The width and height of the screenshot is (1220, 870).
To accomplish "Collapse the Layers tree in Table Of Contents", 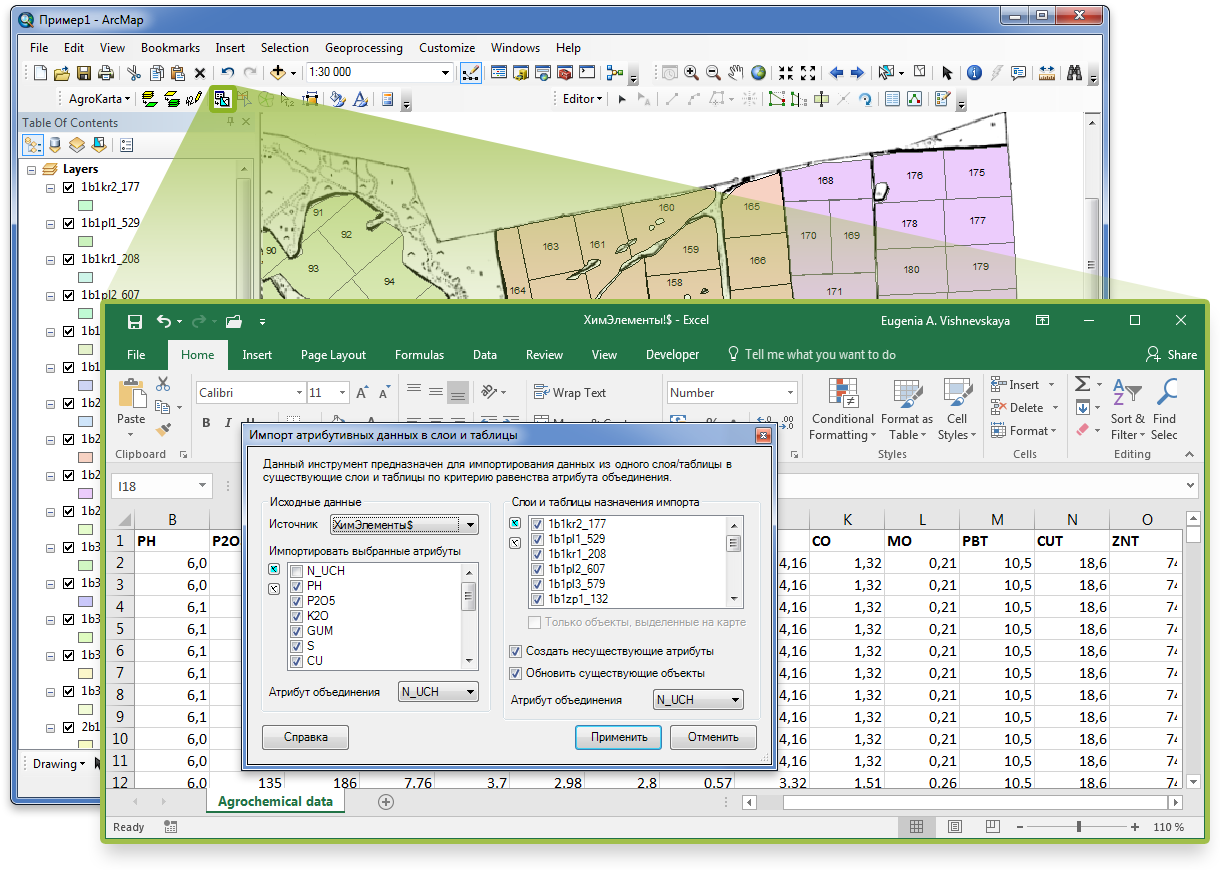I will (32, 169).
